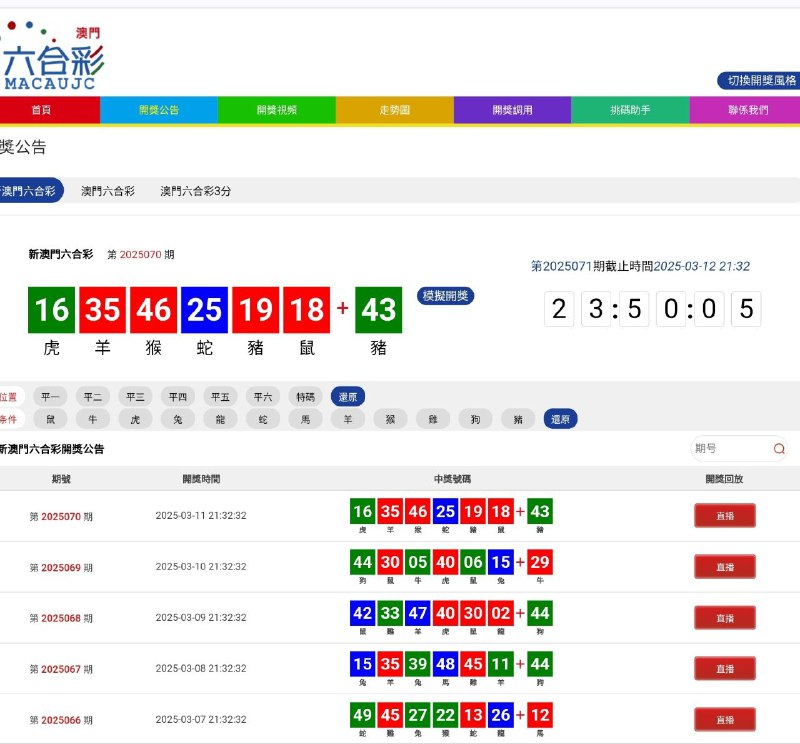
Task: Filter by position 平五
Action: [x=220, y=396]
